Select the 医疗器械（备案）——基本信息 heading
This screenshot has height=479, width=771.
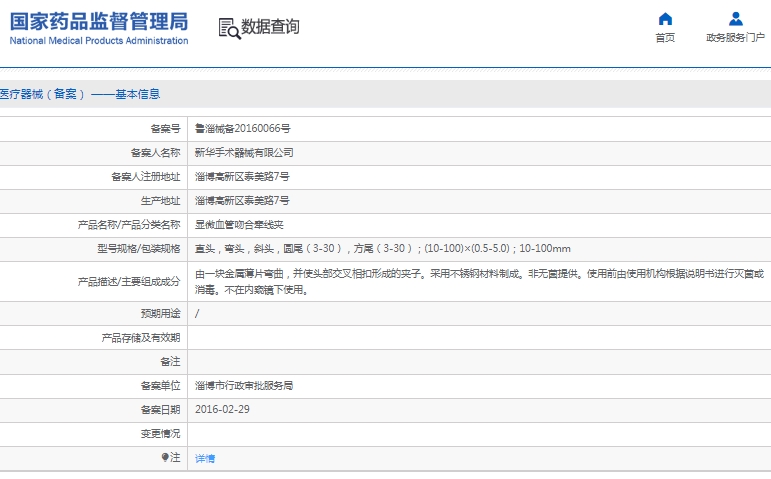tap(80, 94)
